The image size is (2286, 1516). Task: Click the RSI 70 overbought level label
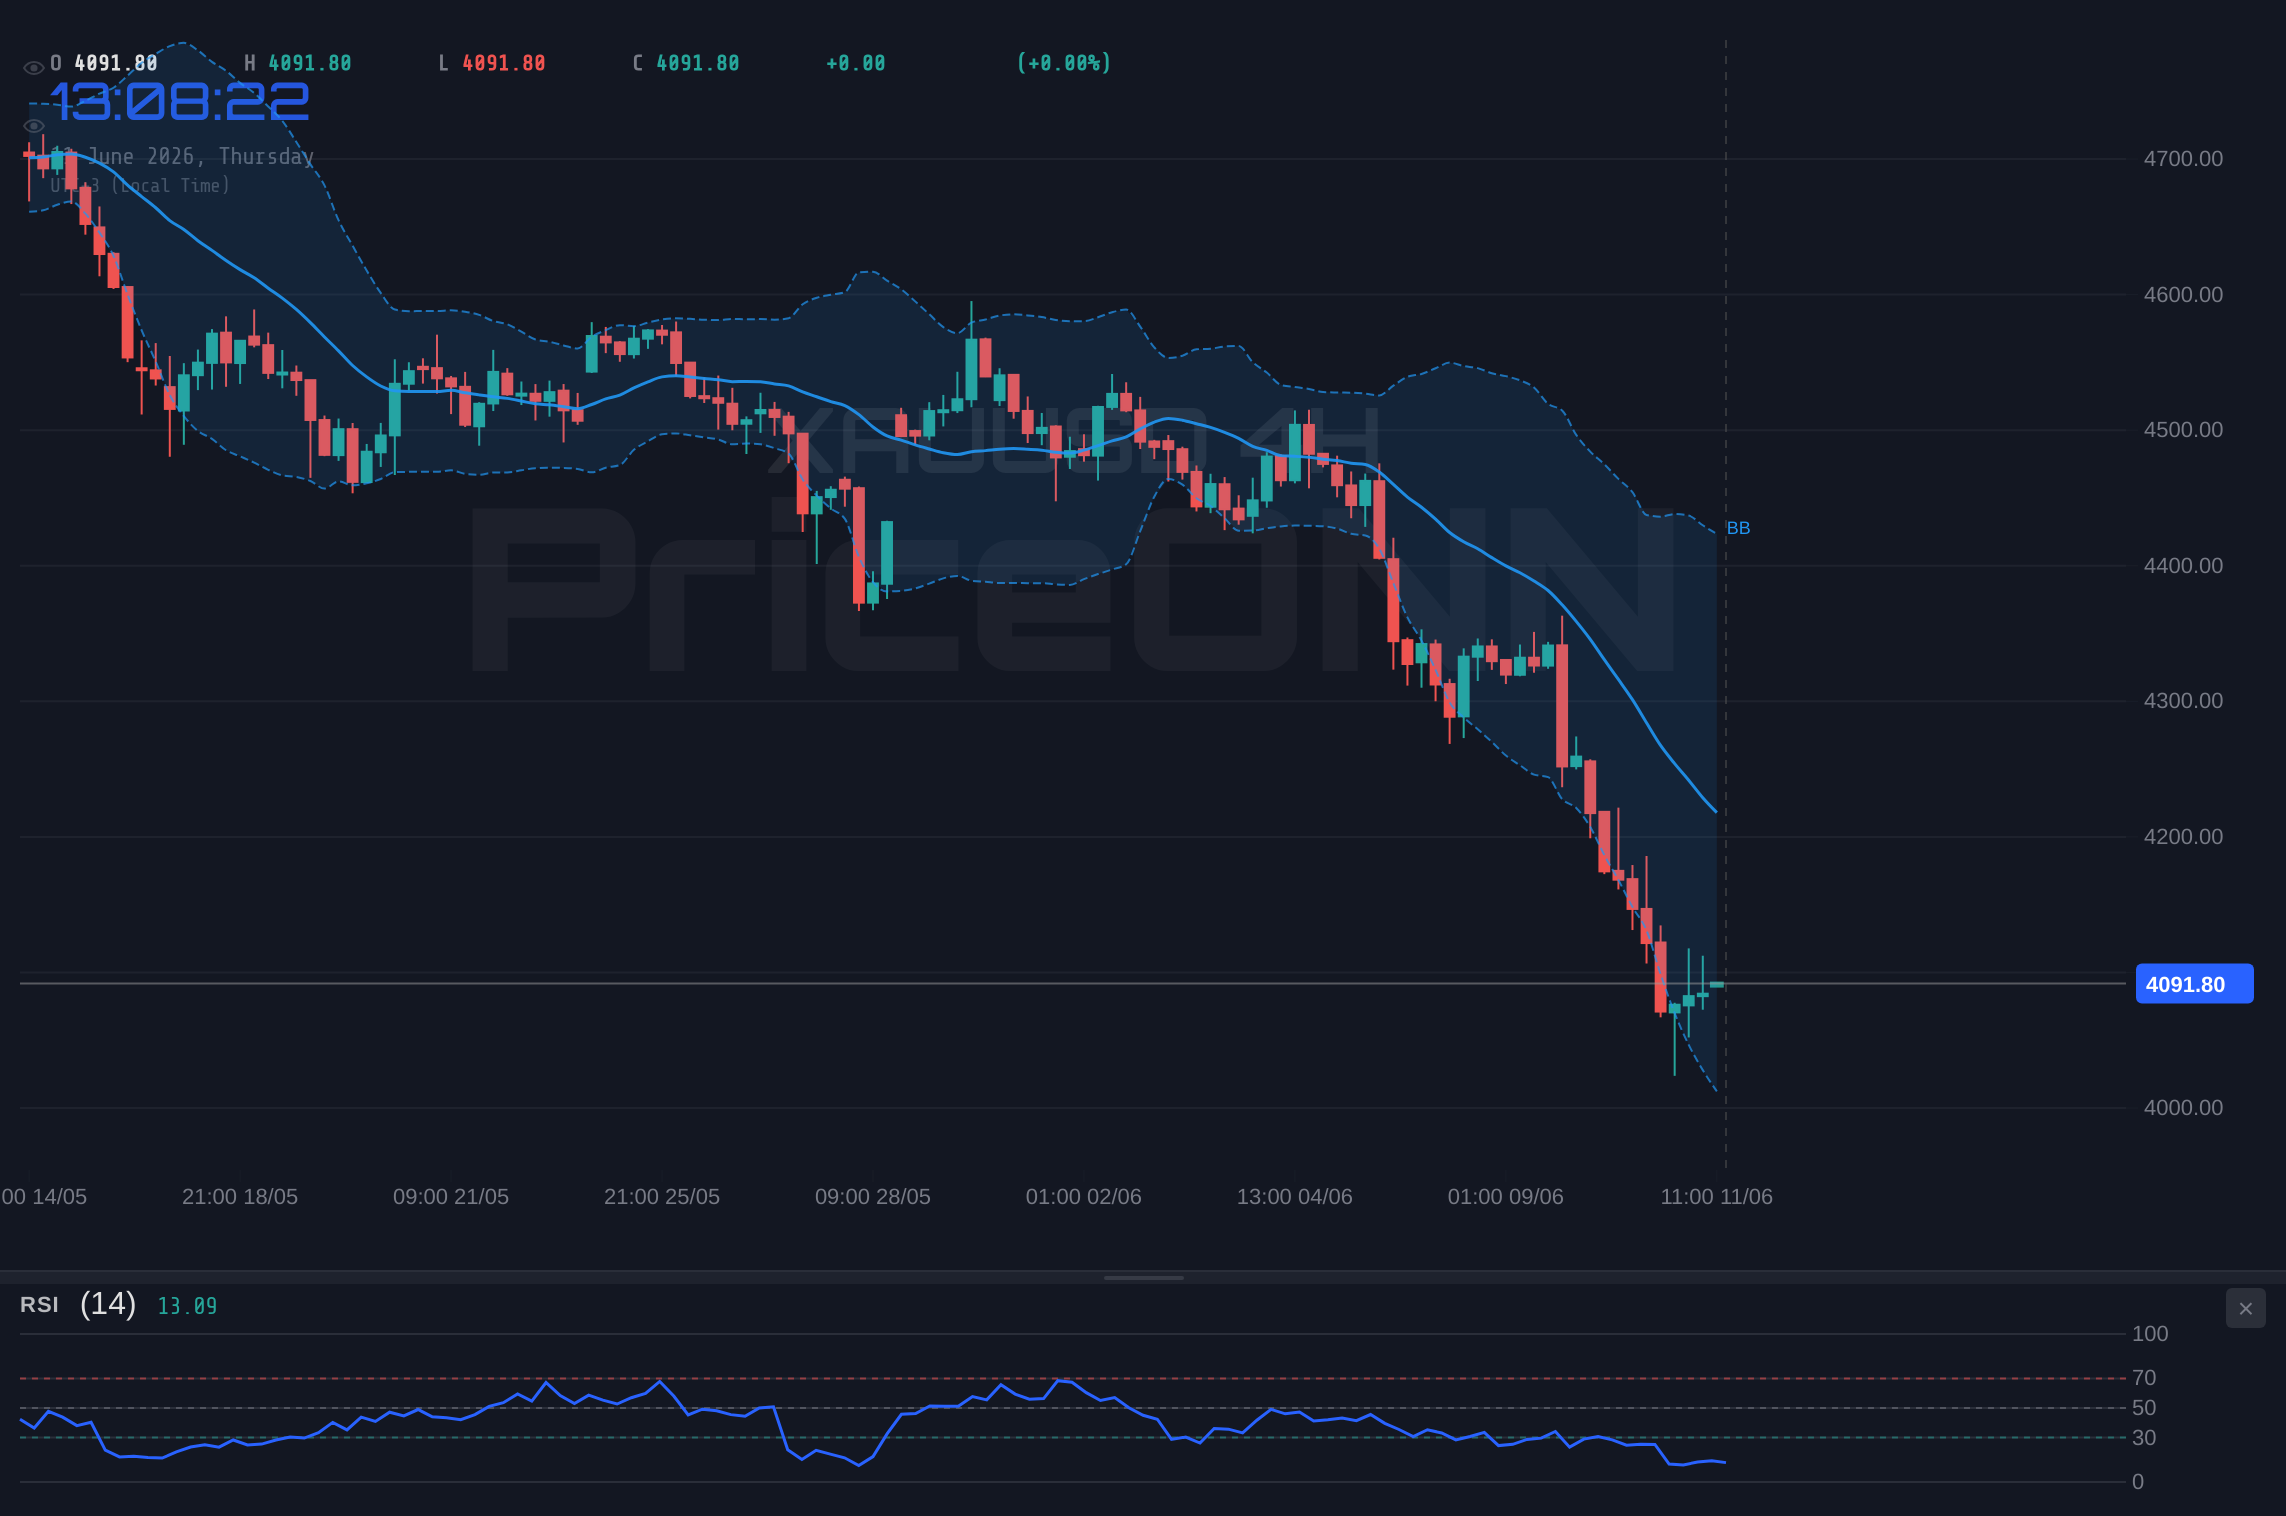pos(2144,1378)
